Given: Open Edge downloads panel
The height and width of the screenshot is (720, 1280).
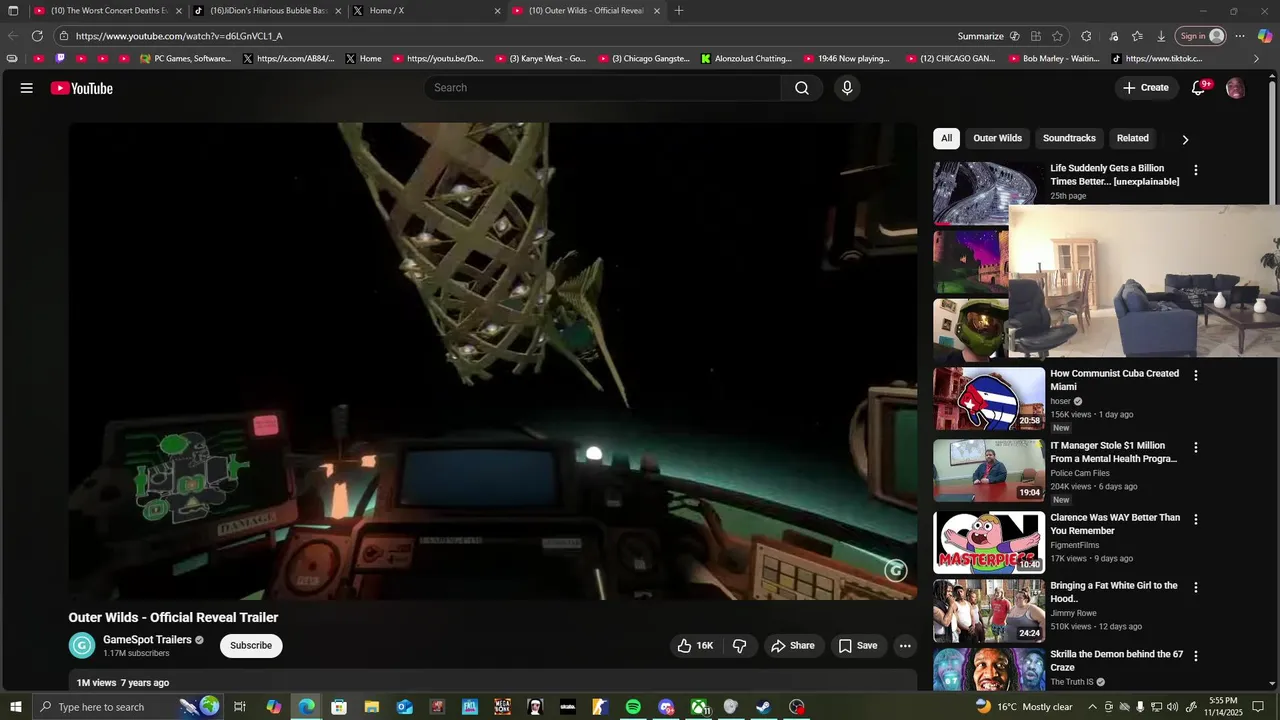Looking at the screenshot, I should point(1161,36).
